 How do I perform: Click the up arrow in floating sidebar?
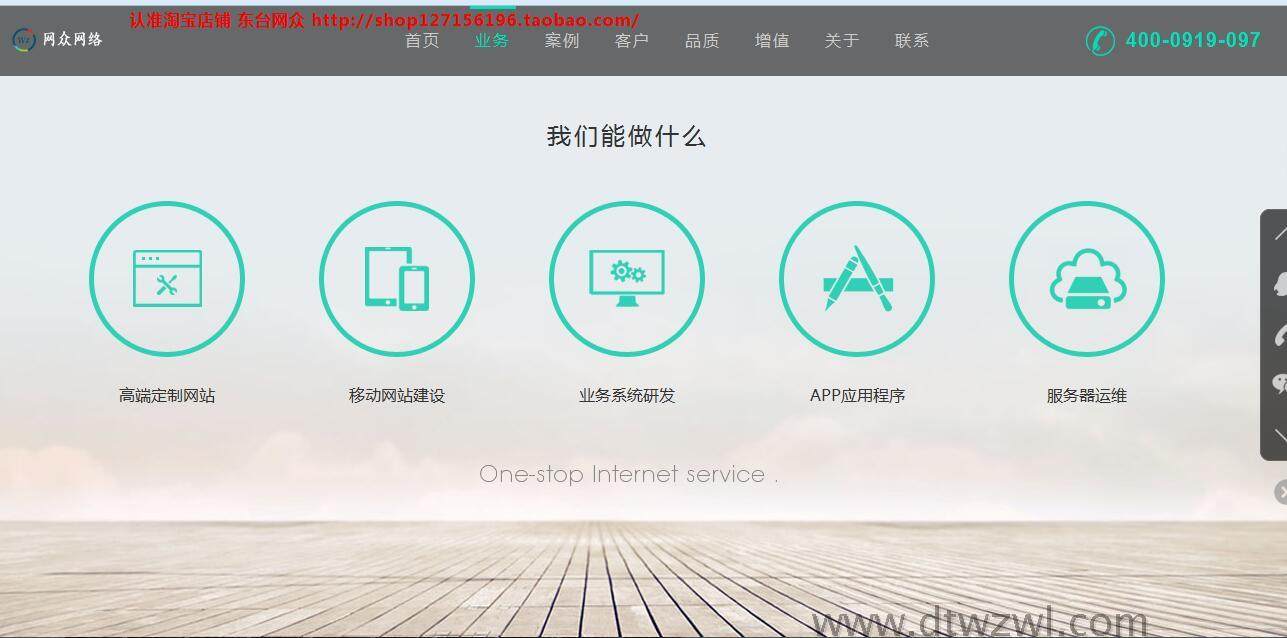click(x=1280, y=234)
